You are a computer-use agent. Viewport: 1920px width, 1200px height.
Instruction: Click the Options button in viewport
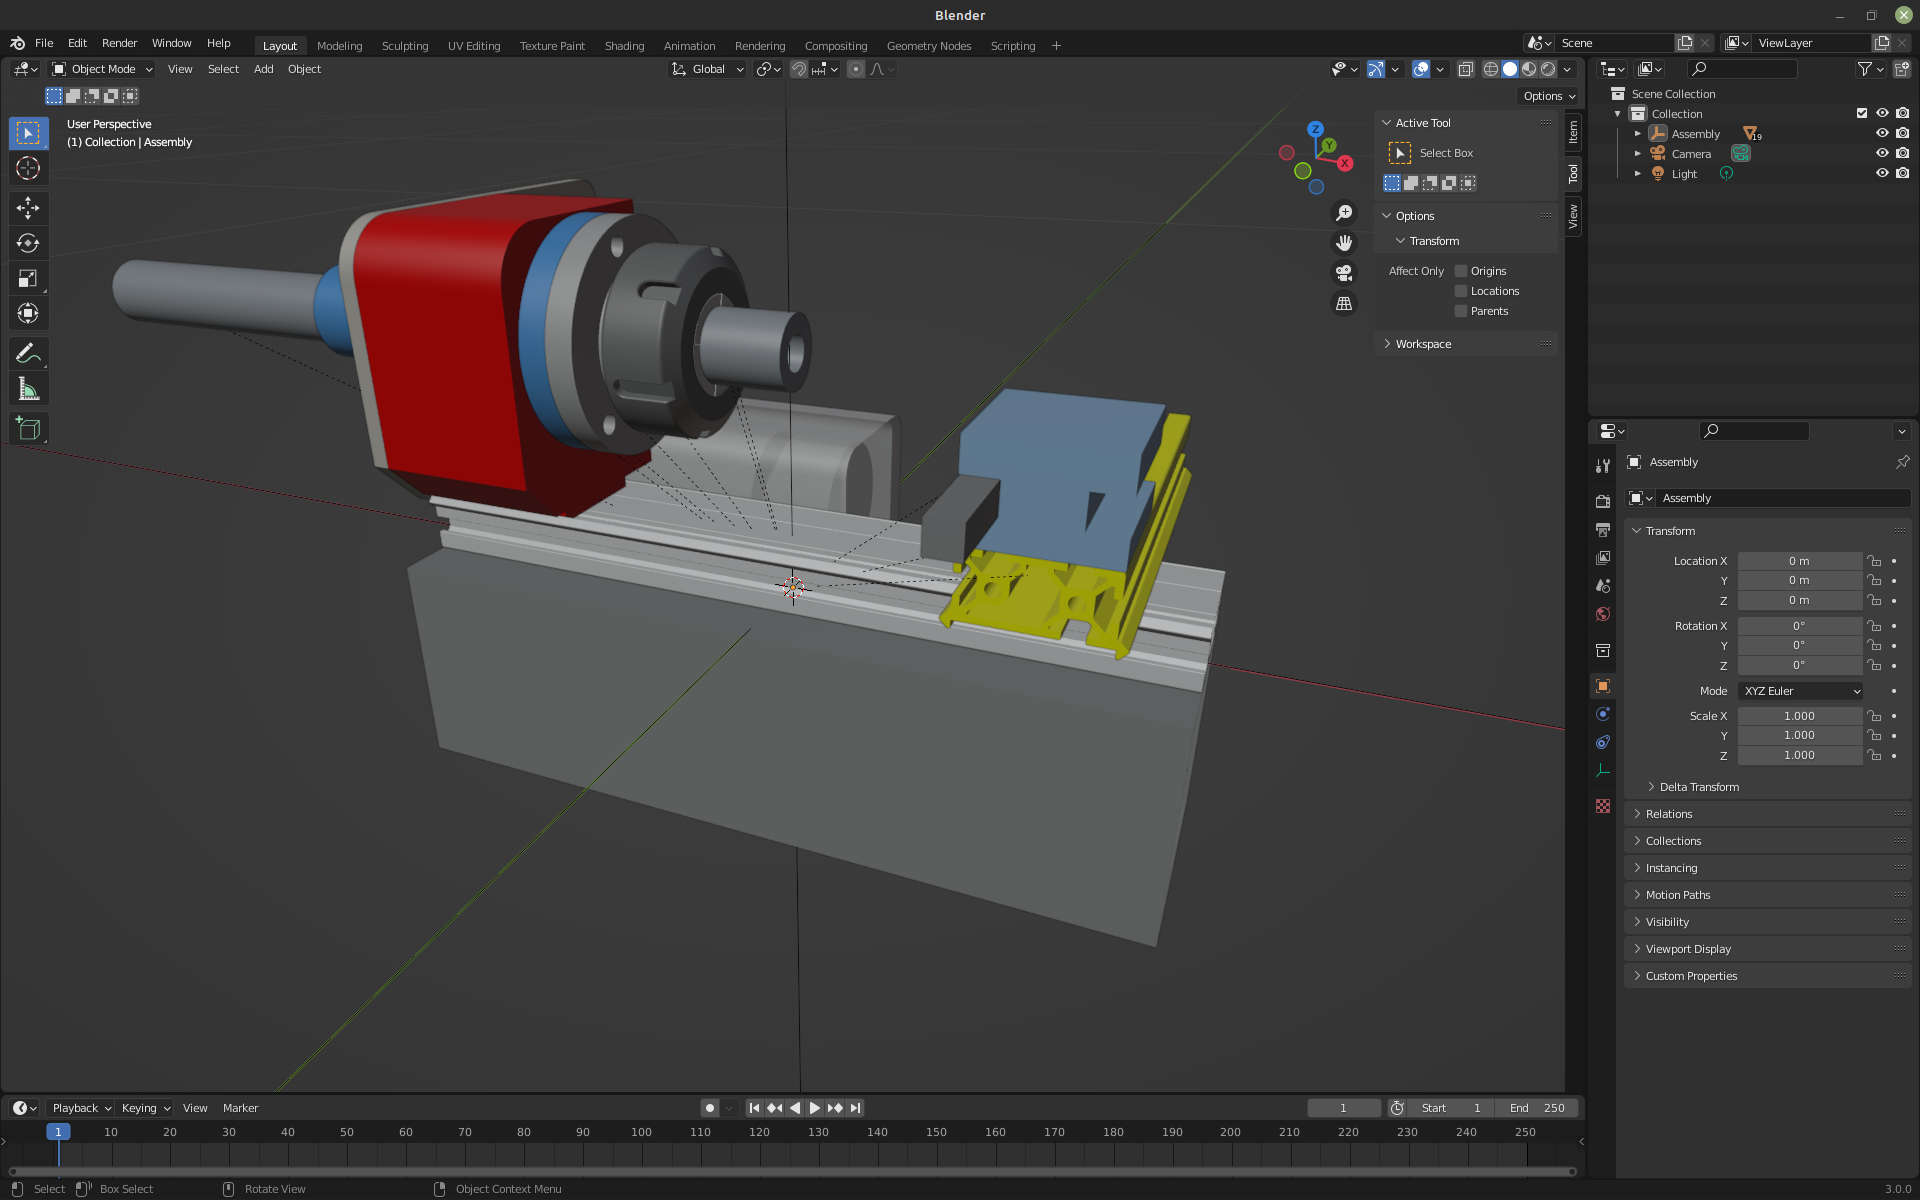click(x=1549, y=96)
